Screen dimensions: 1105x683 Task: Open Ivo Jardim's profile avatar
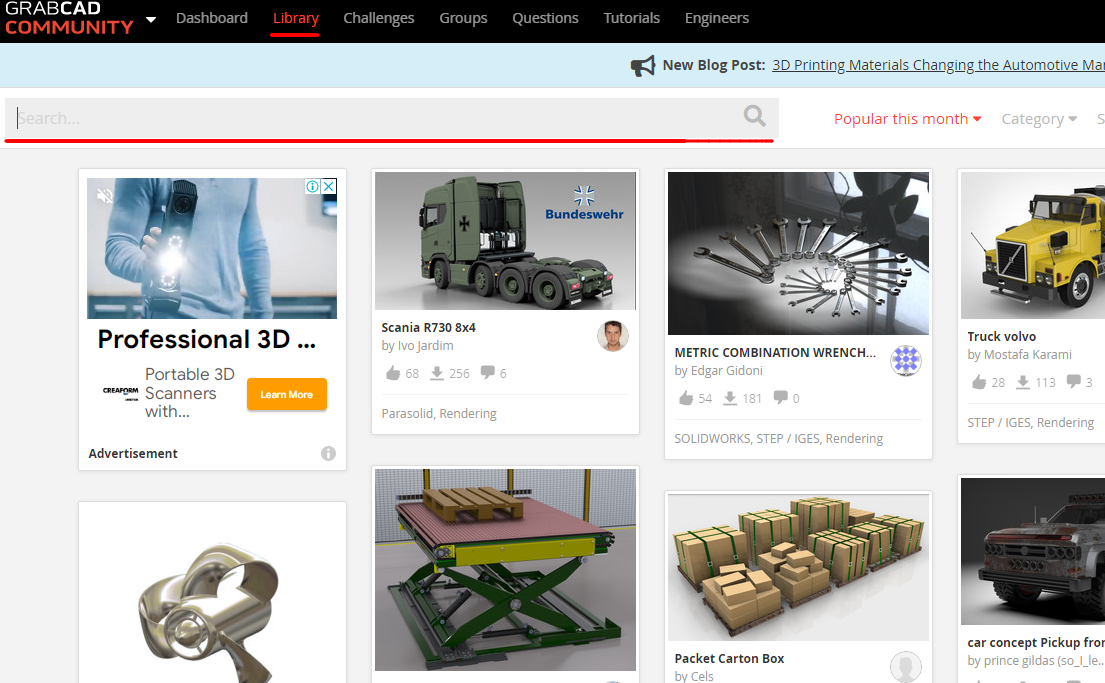[612, 336]
